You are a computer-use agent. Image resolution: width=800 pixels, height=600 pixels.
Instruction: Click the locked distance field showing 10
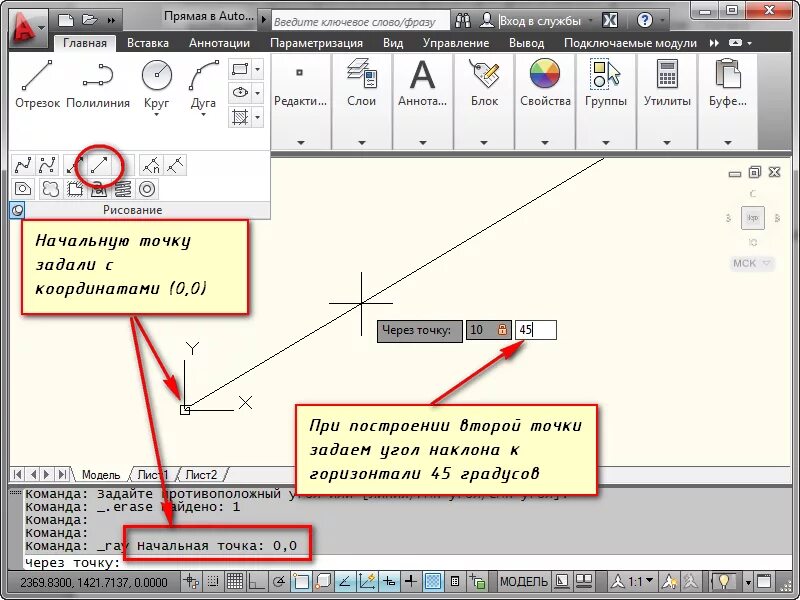click(488, 330)
